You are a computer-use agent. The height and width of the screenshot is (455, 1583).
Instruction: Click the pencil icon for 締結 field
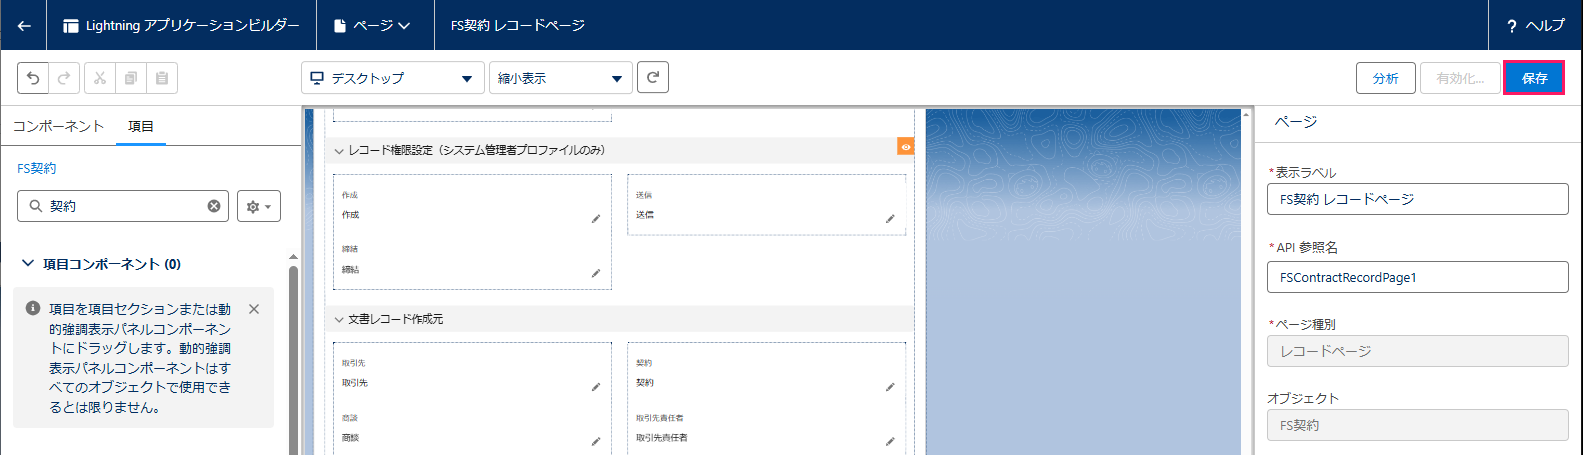pos(596,272)
